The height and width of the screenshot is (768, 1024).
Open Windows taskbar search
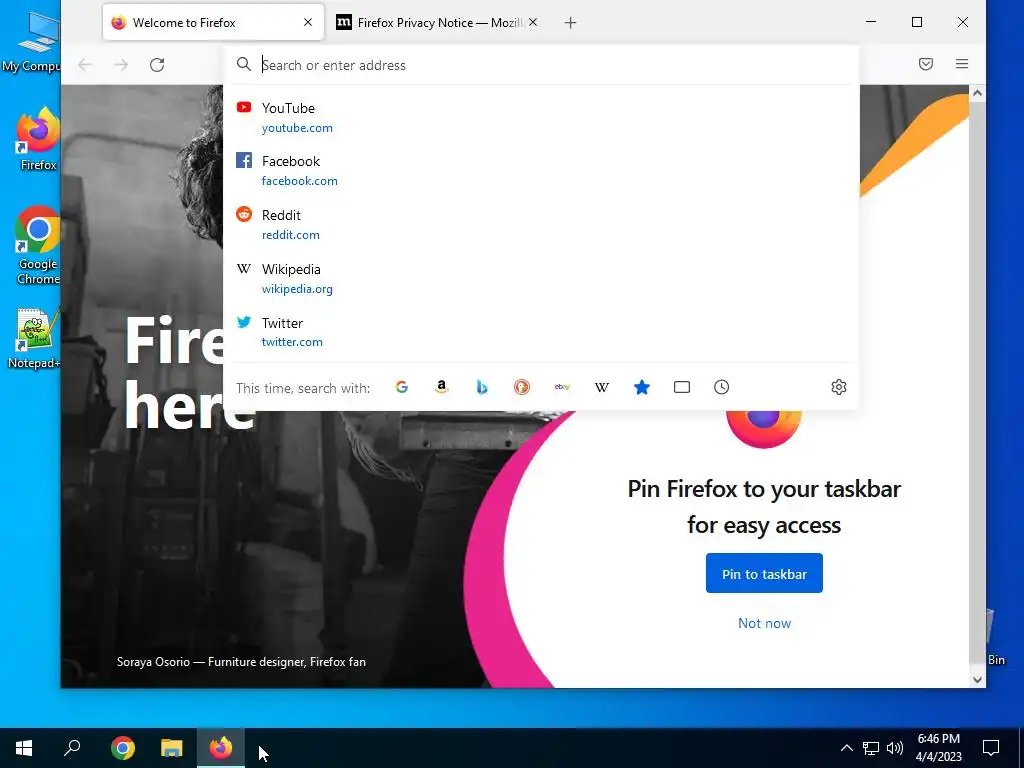tap(72, 748)
